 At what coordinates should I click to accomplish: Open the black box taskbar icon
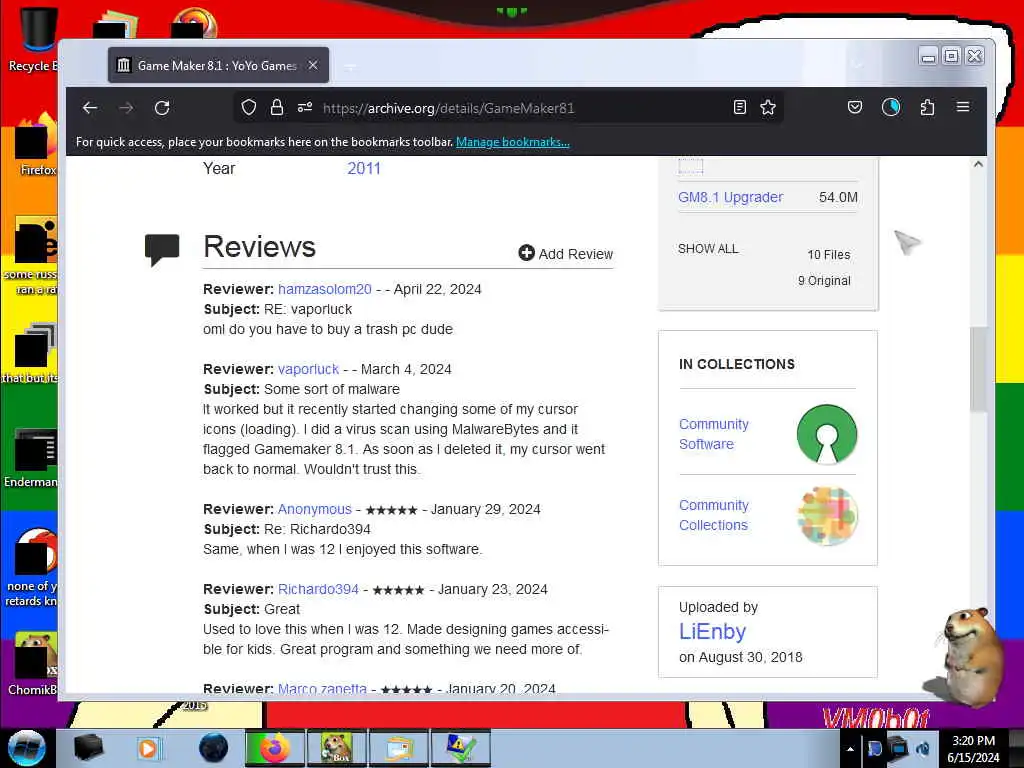coord(88,748)
